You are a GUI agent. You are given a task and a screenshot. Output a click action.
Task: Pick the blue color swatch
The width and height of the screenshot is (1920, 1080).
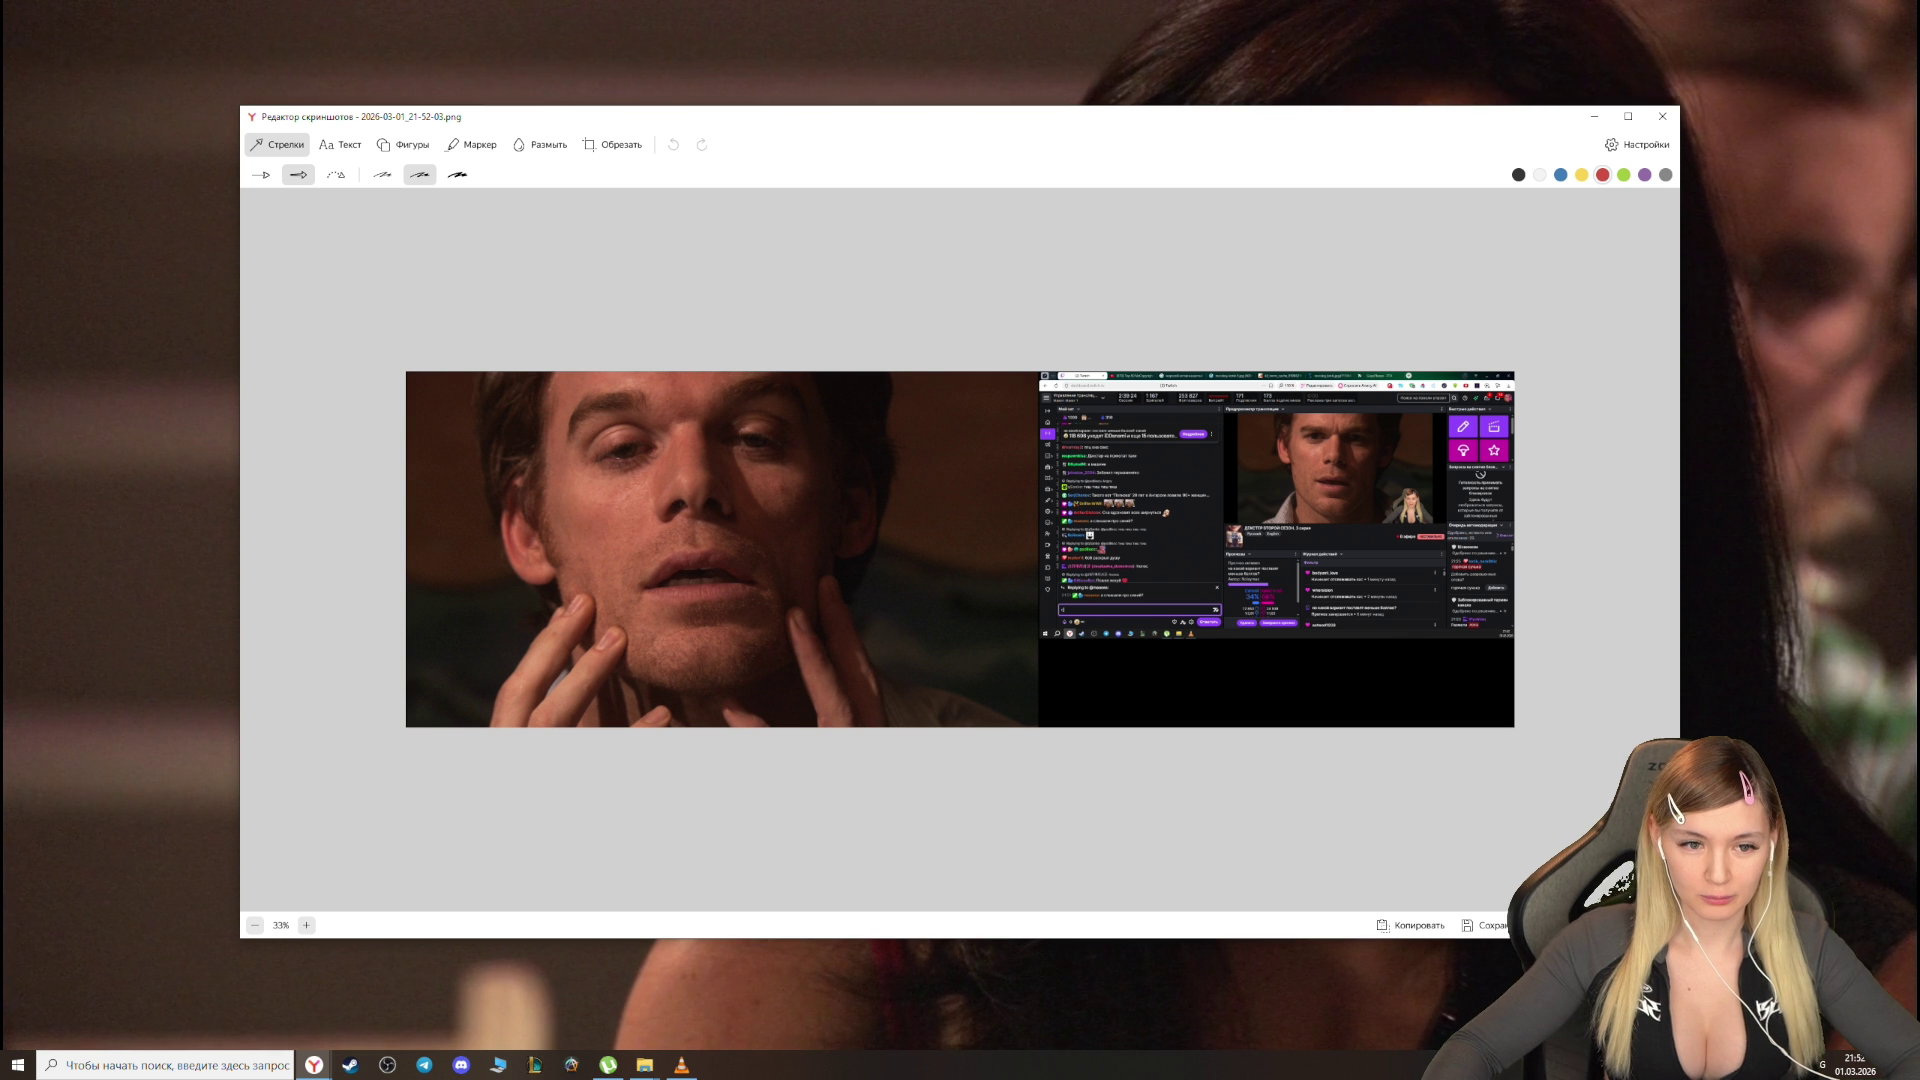(1560, 175)
